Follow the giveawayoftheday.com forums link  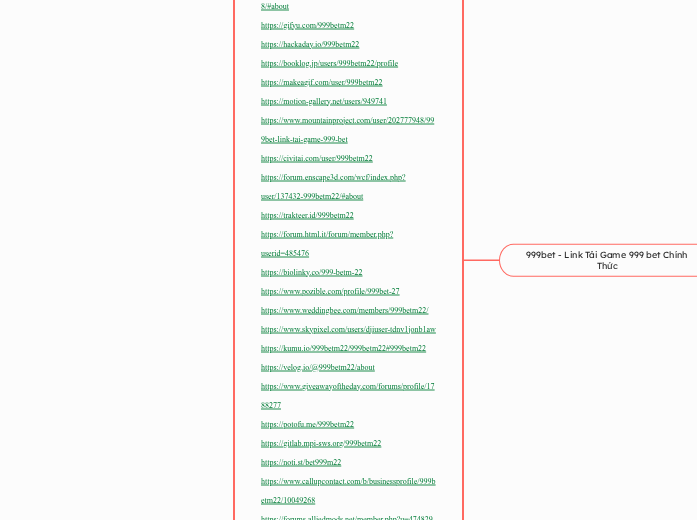[347, 387]
